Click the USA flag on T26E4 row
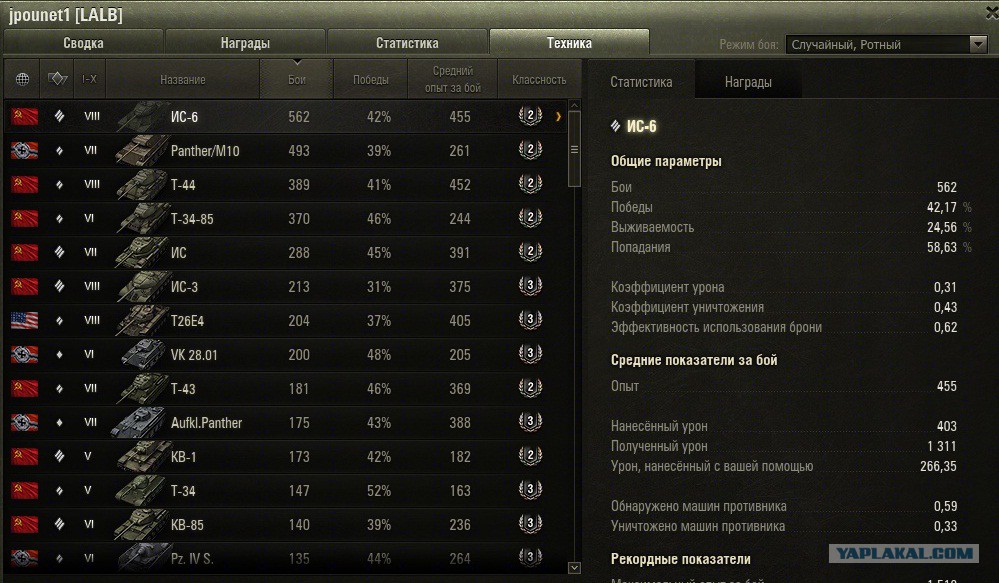This screenshot has height=583, width=999. pyautogui.click(x=24, y=321)
